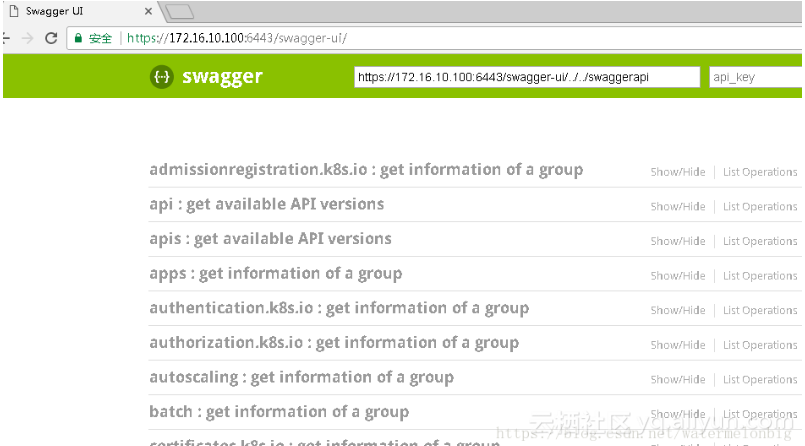Screen dimensions: 805x446
Task: Toggle Show/Hide for authentication.k8s.io
Action: click(x=678, y=310)
